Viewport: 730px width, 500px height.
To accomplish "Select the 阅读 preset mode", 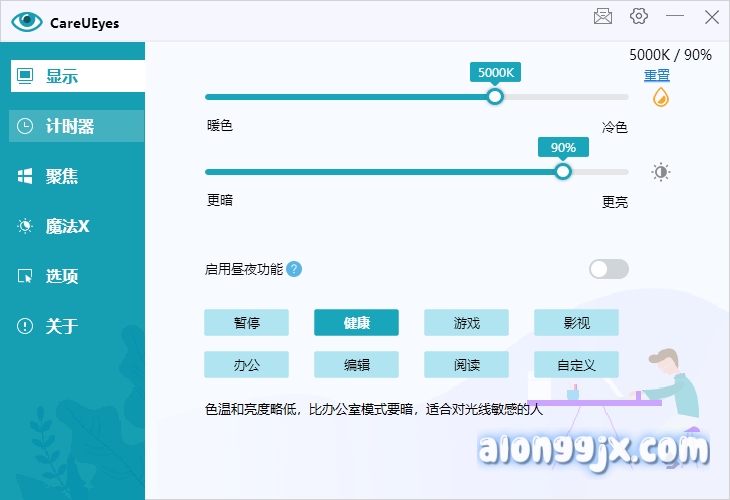I will click(x=466, y=365).
